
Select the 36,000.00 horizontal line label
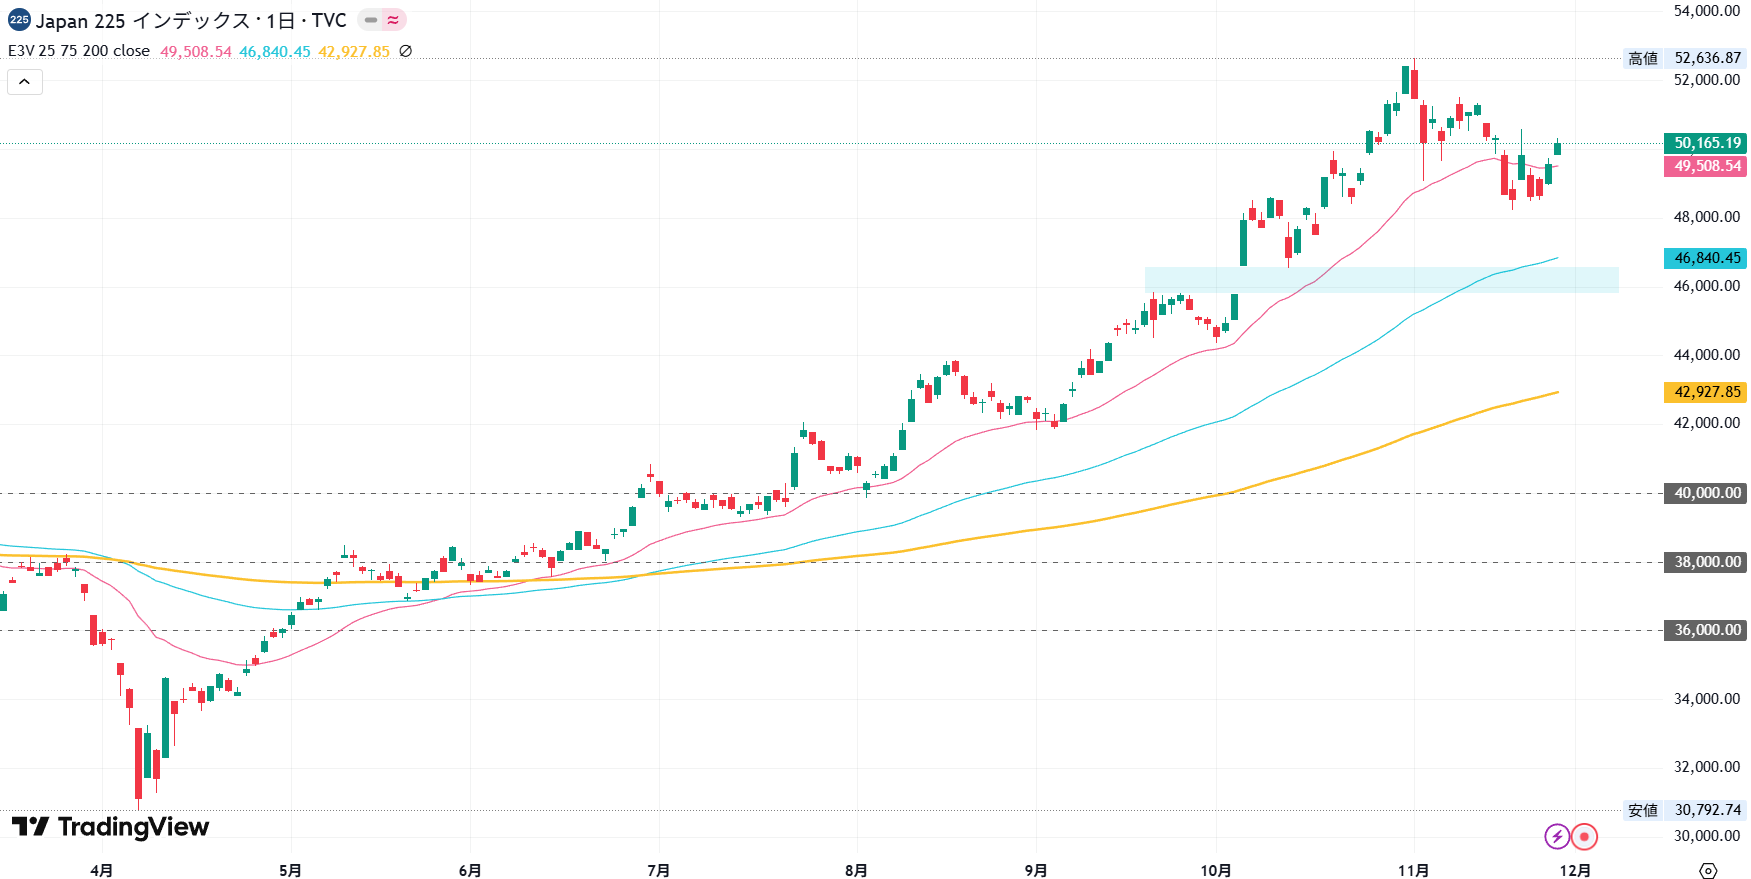tap(1705, 630)
